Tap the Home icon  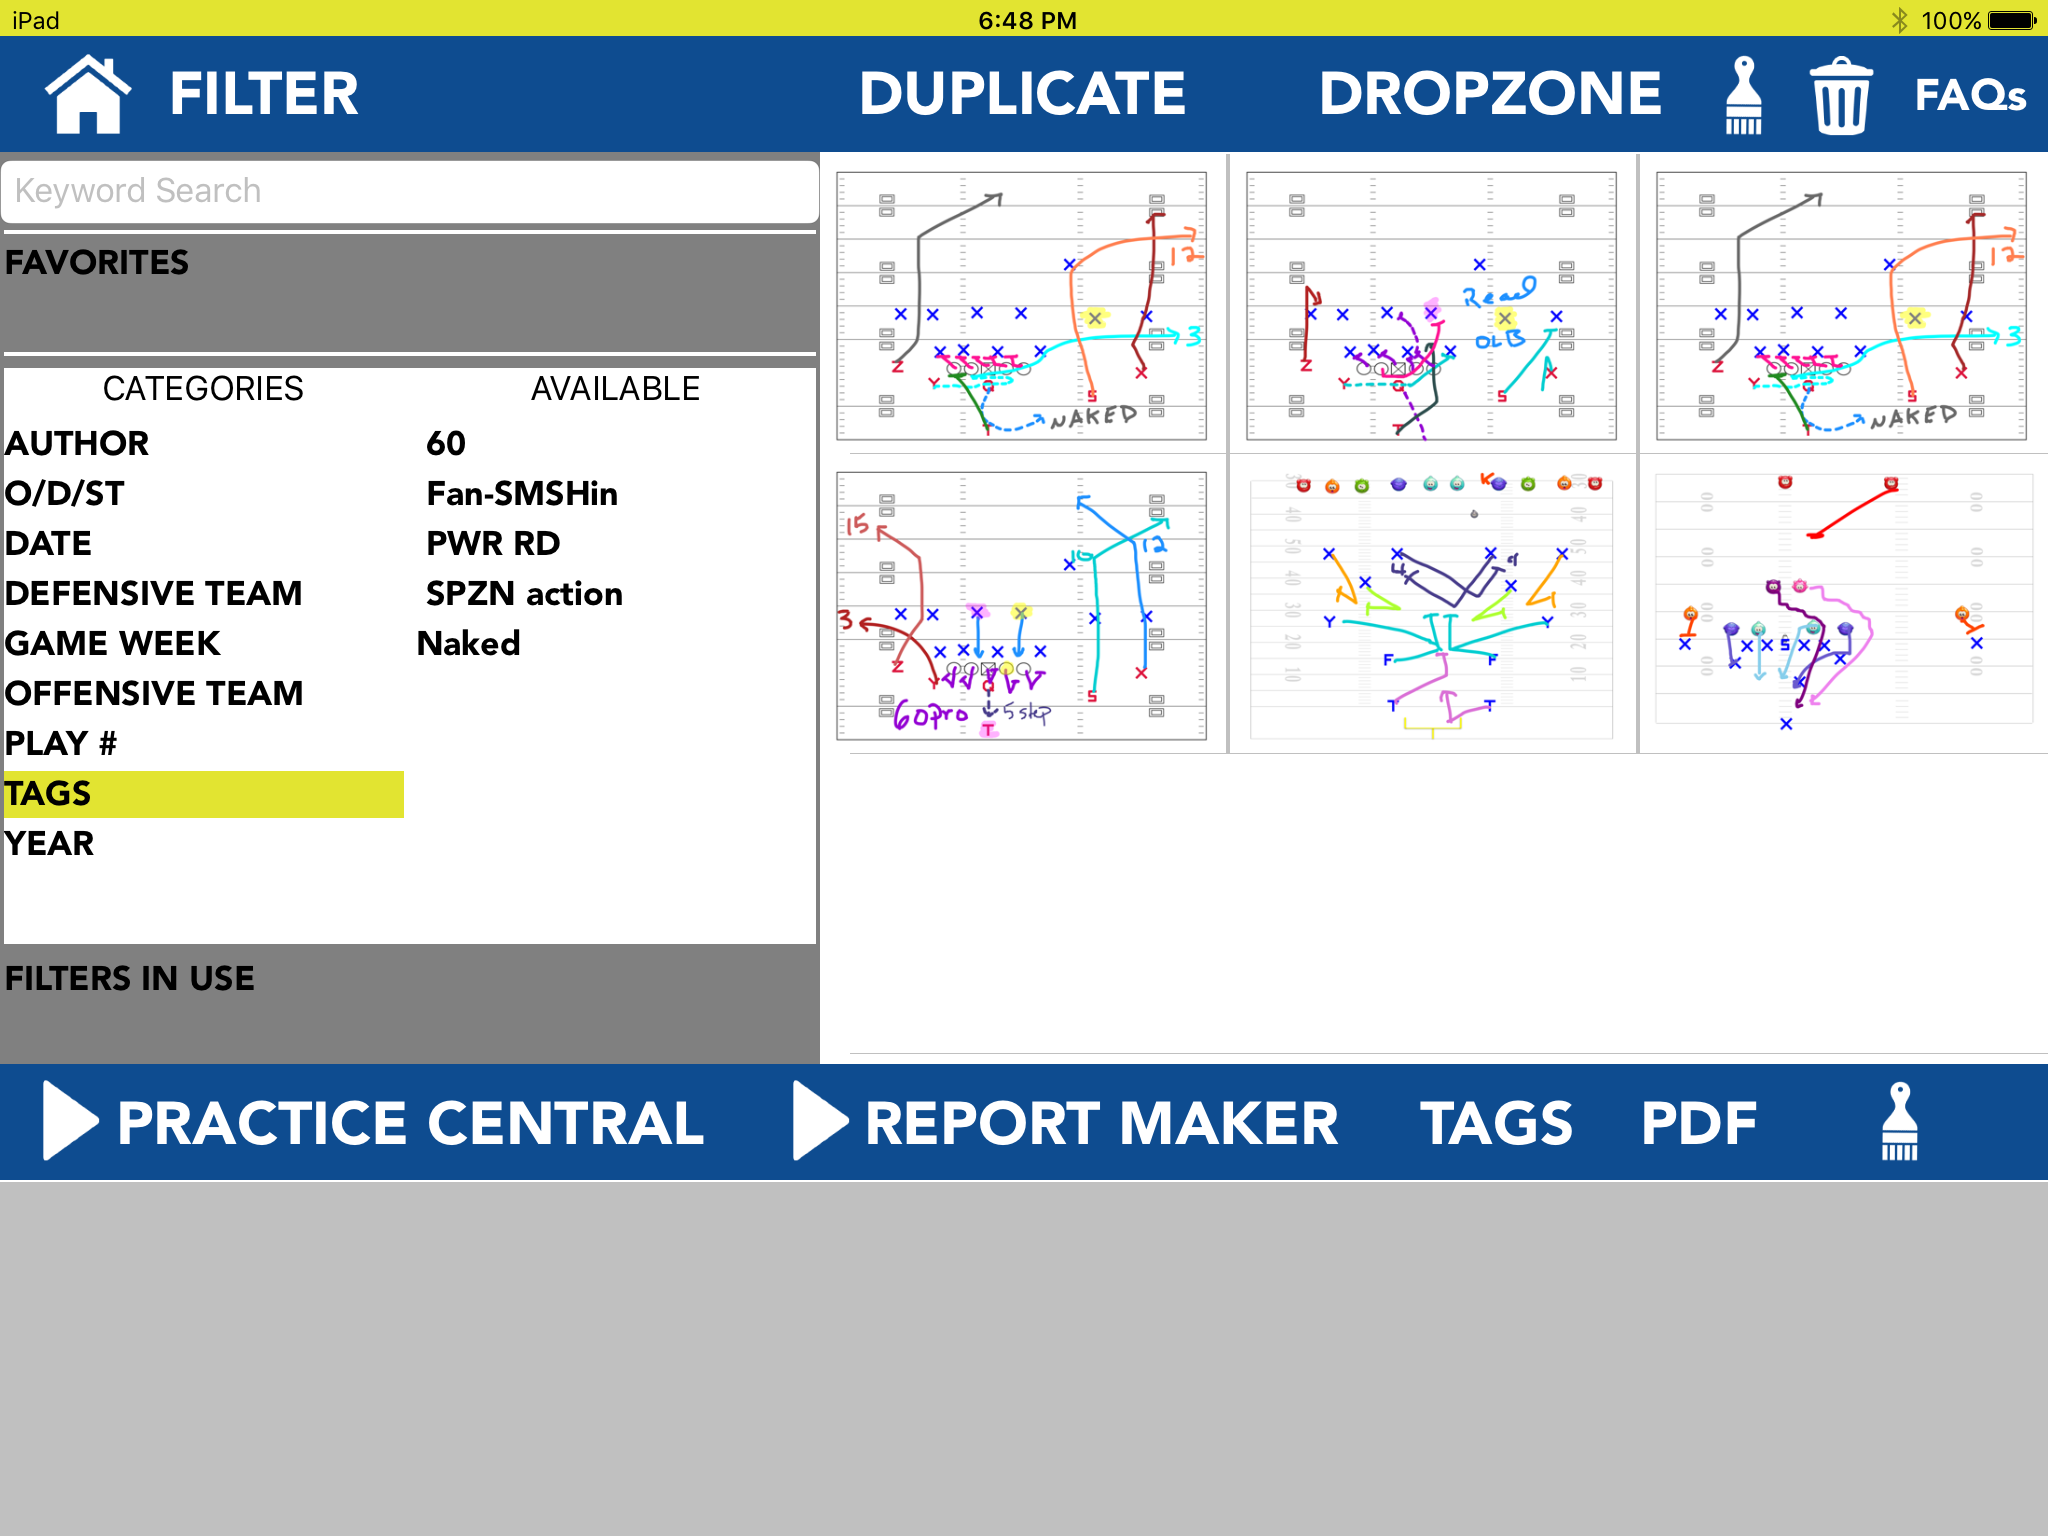pyautogui.click(x=88, y=94)
